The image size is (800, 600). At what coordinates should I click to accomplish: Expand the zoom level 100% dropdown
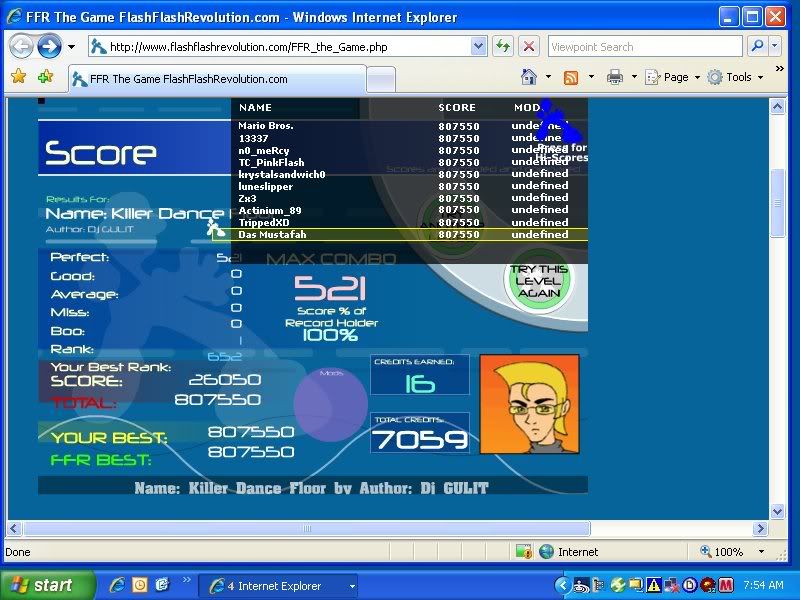click(762, 551)
